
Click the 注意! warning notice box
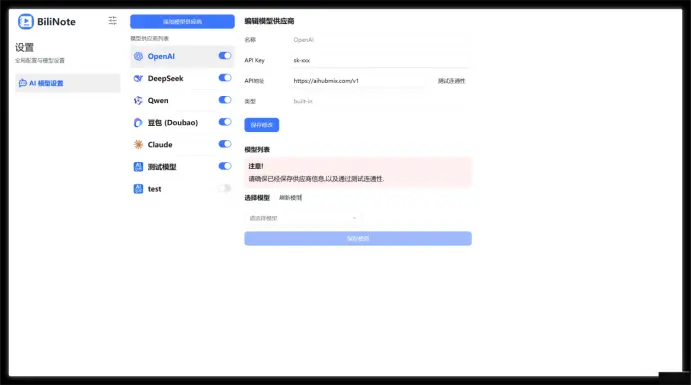point(358,172)
